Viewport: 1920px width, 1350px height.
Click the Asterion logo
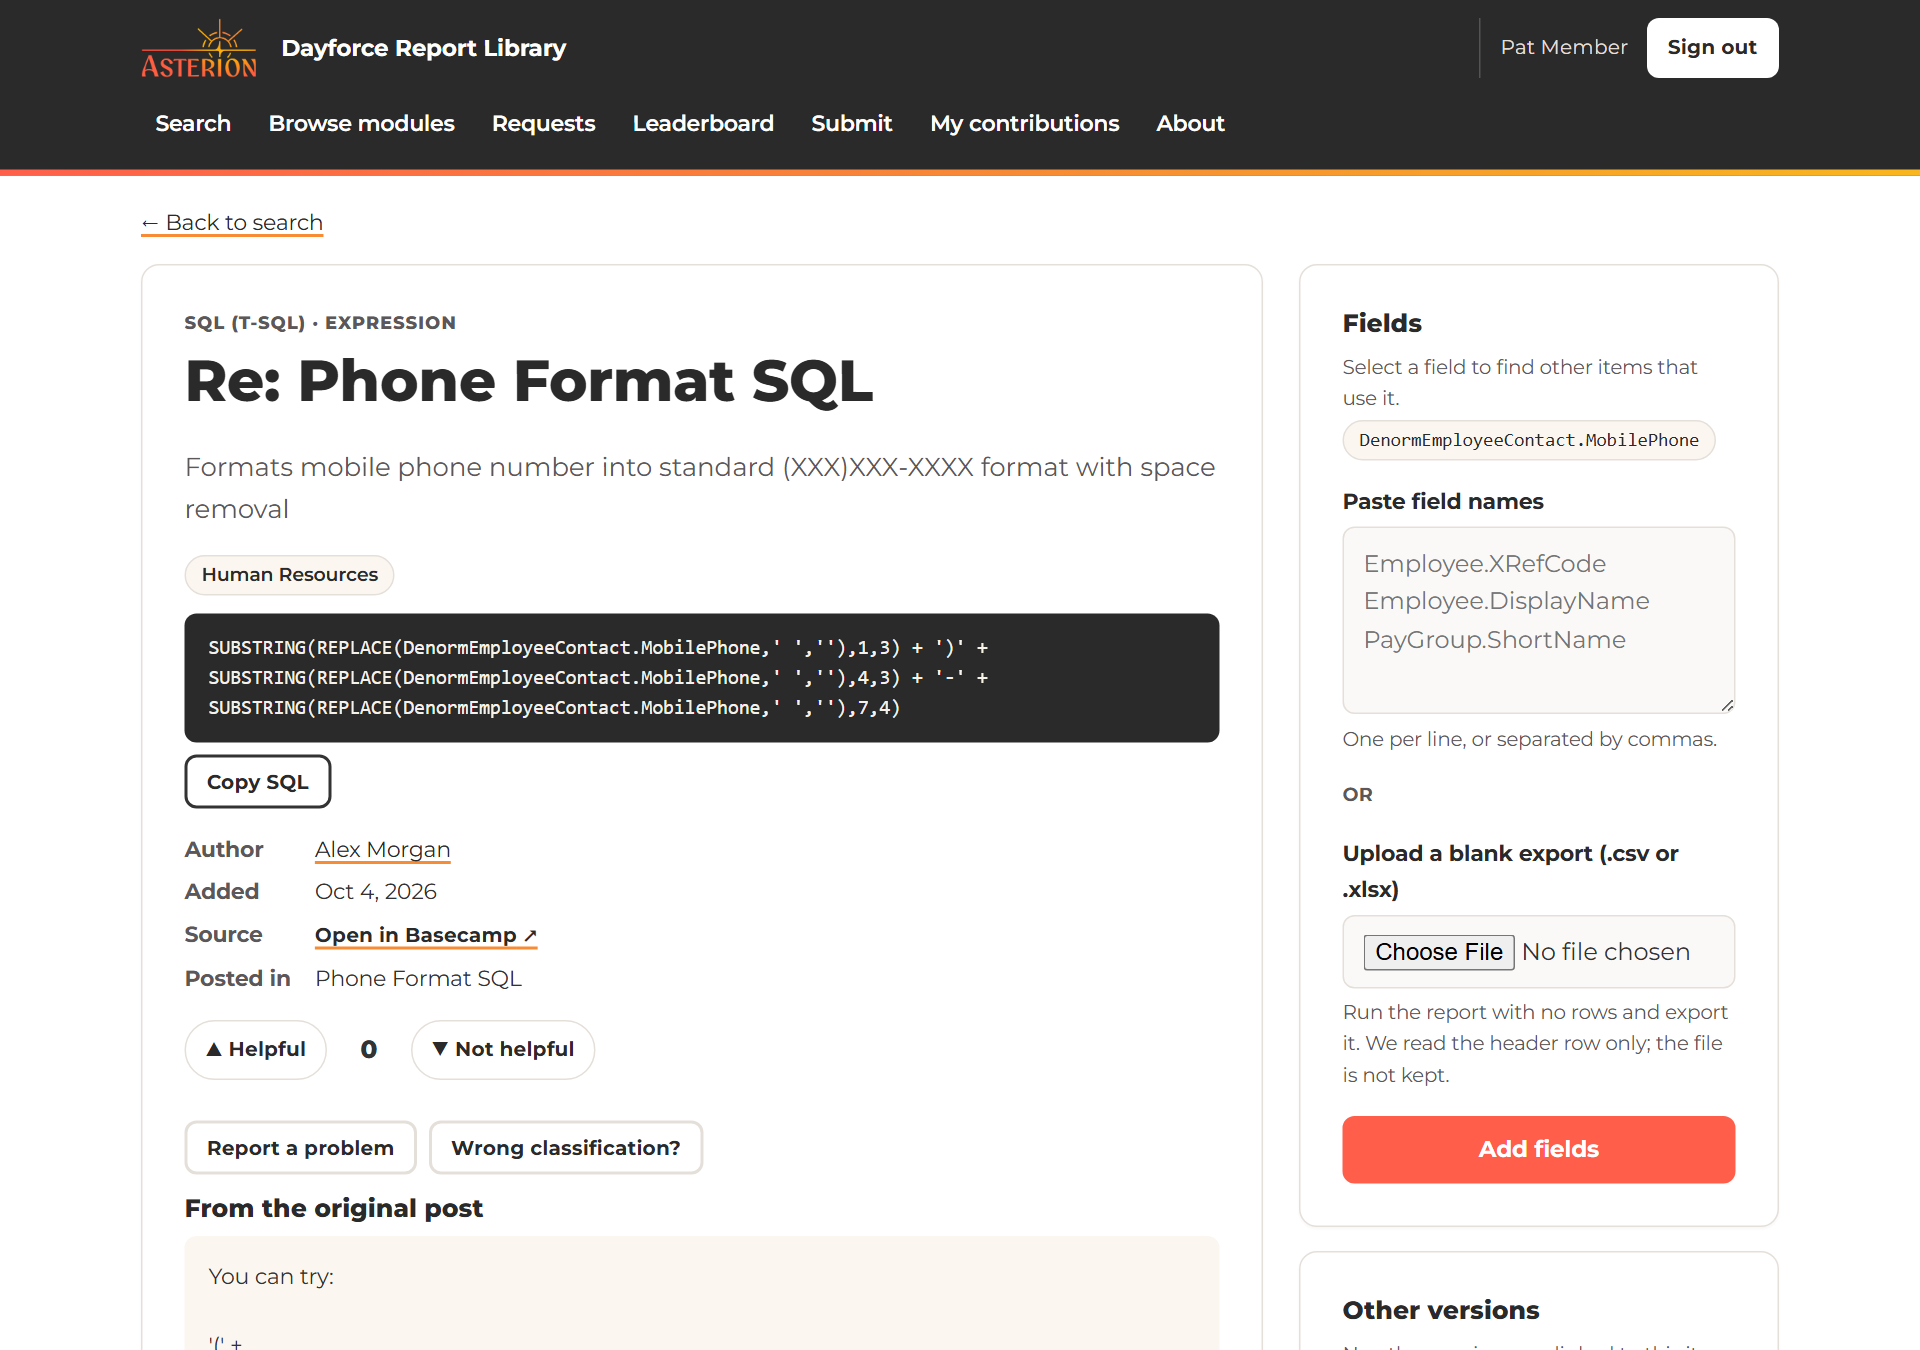click(x=199, y=48)
